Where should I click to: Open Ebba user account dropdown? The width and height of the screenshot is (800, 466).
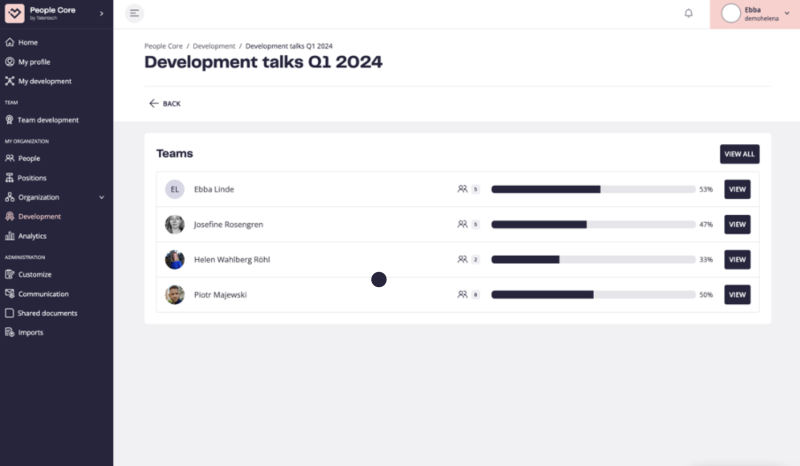[x=786, y=13]
